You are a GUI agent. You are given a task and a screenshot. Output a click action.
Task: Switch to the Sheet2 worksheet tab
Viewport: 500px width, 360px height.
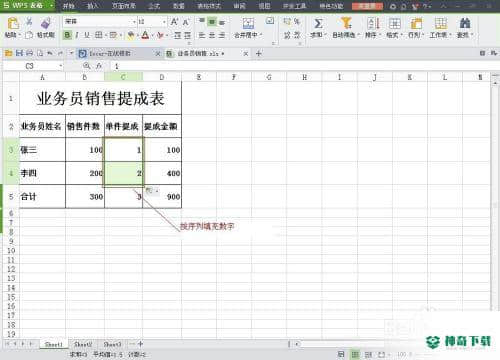[83, 344]
